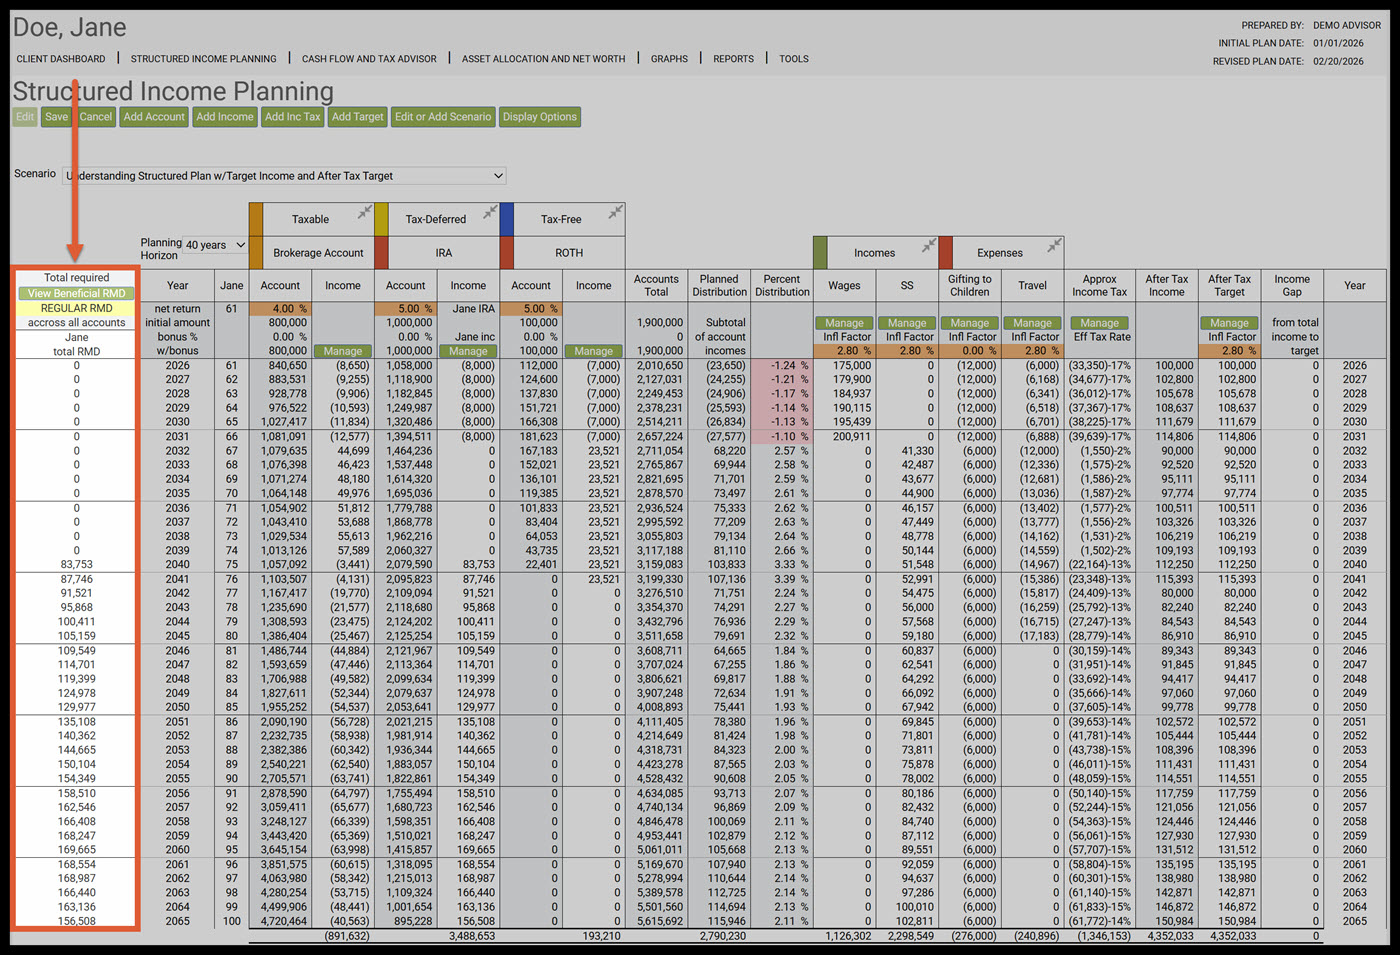This screenshot has width=1400, height=955.
Task: Open Display Options
Action: [x=540, y=117]
